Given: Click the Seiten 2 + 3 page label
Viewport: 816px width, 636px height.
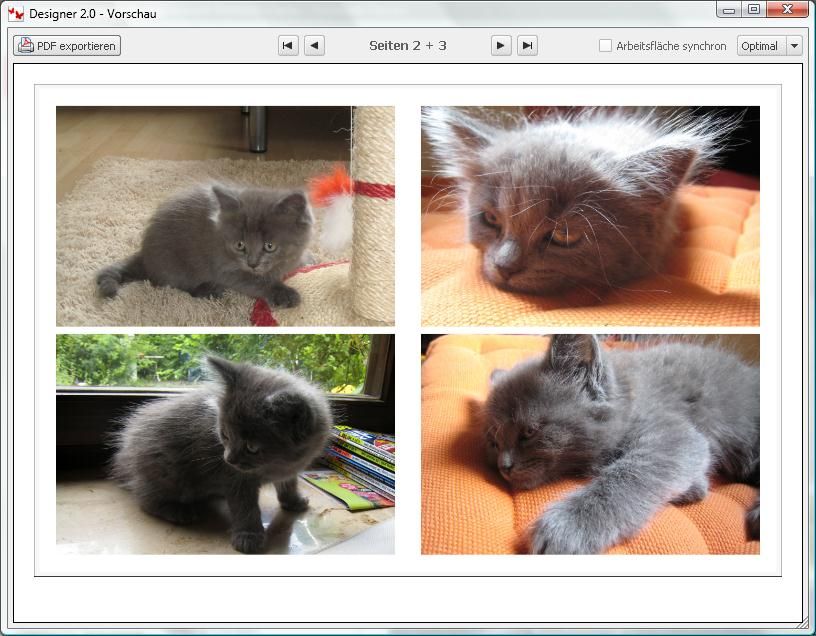Looking at the screenshot, I should click(x=407, y=46).
